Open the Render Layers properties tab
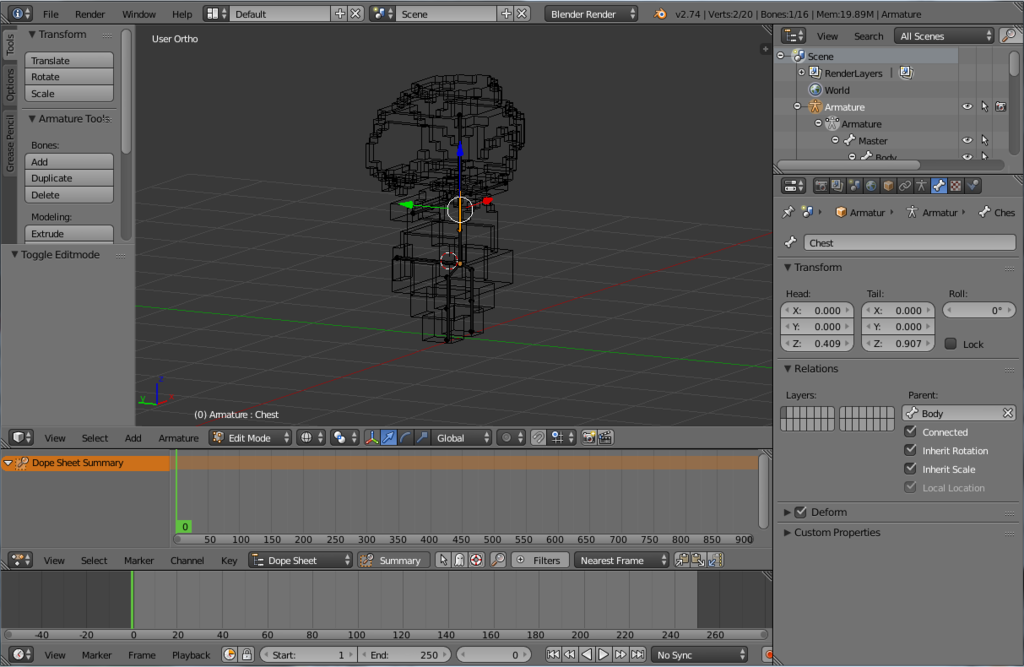Viewport: 1024px width, 667px height. point(837,186)
